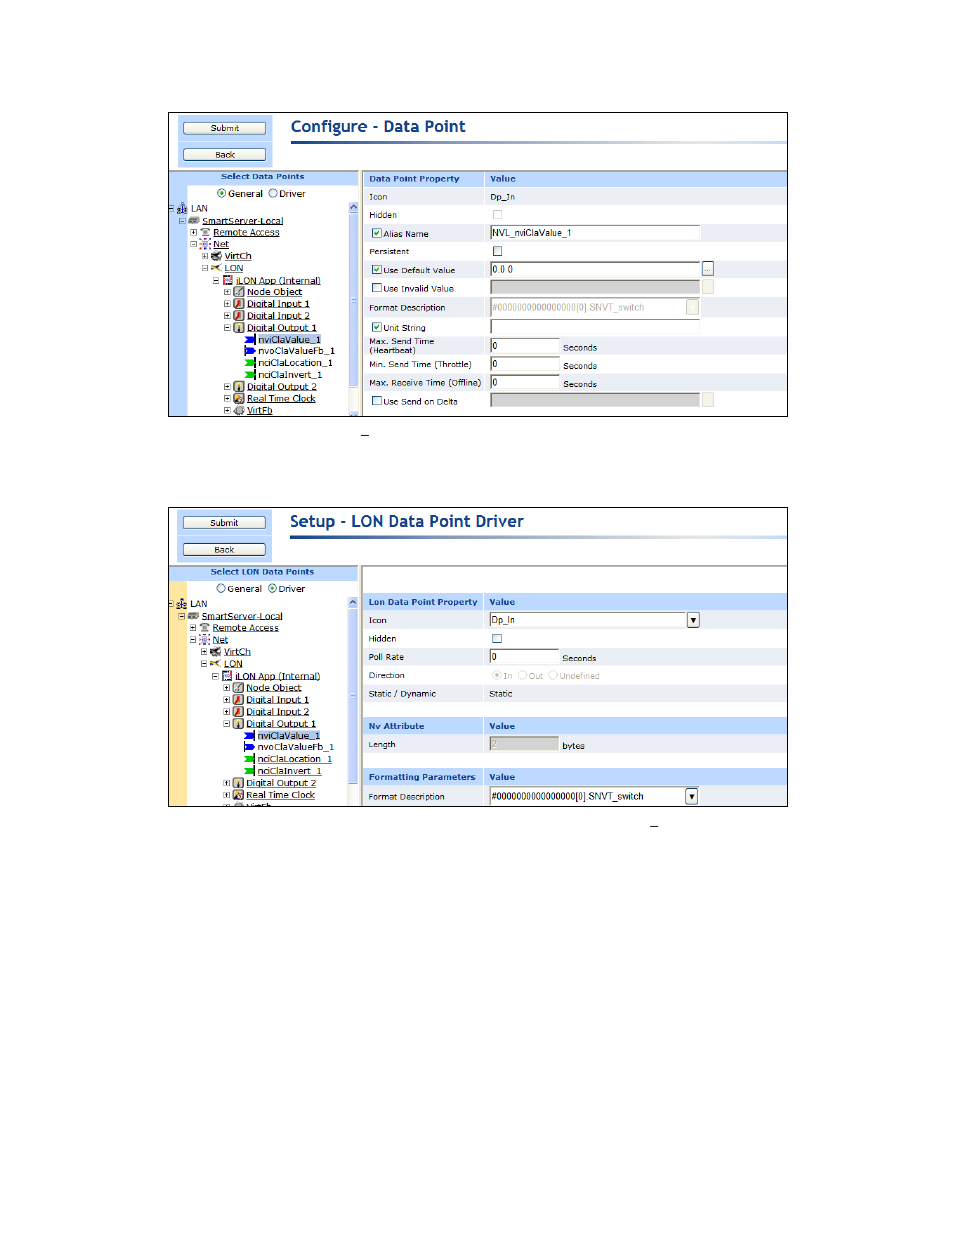954x1235 pixels.
Task: Collapse Digital Output 1 in Configure Data Point tree
Action: tap(227, 327)
